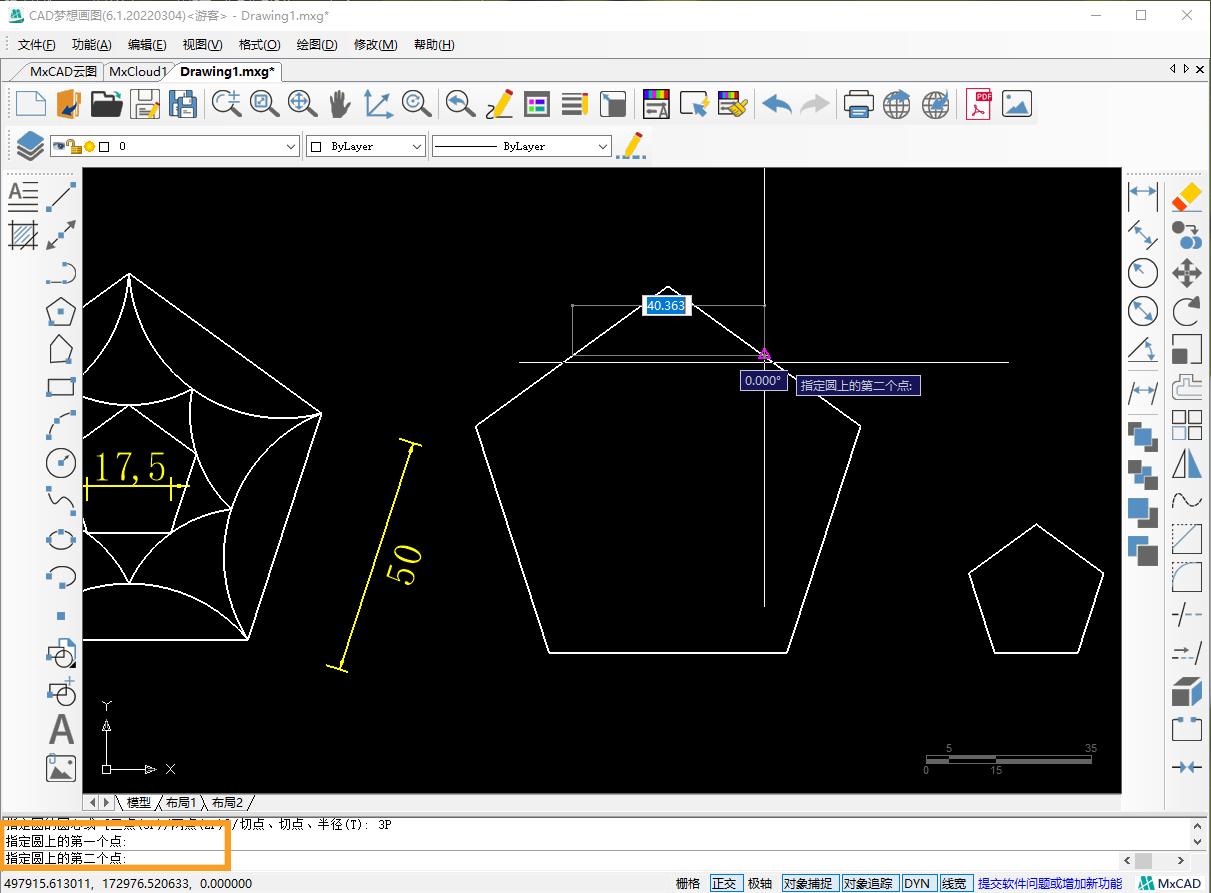Expand the layer selection dropdown
This screenshot has height=893, width=1211.
291,146
